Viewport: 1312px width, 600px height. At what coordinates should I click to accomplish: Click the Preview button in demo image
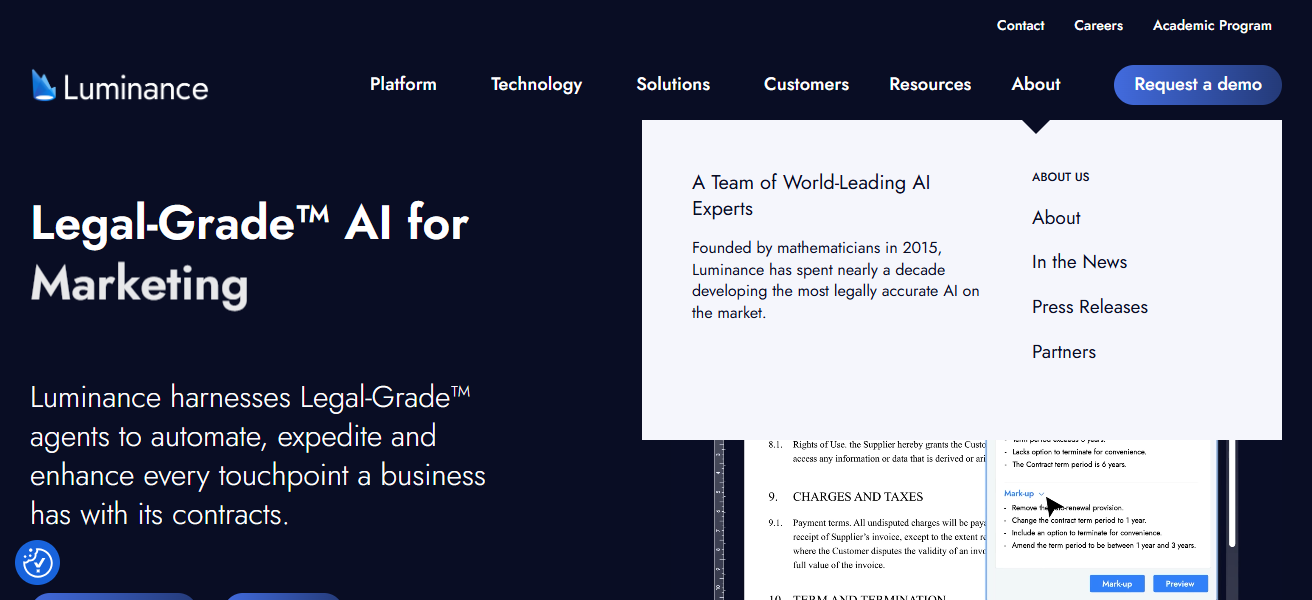pyautogui.click(x=1180, y=583)
